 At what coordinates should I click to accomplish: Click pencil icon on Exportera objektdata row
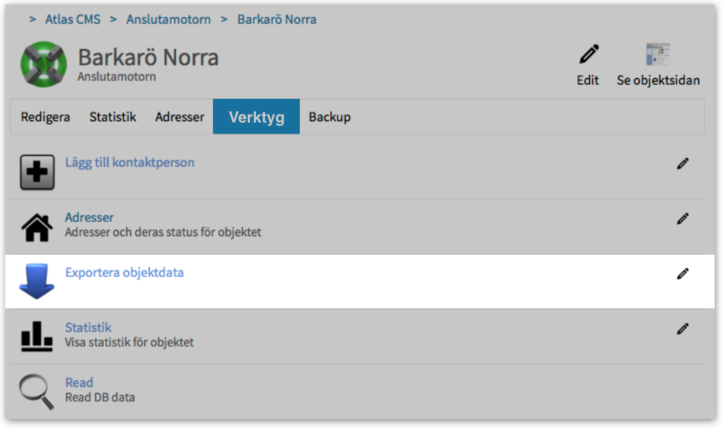click(683, 273)
